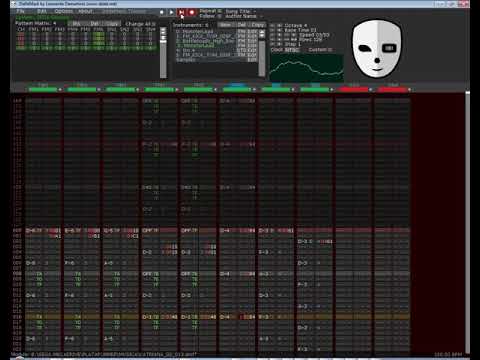This screenshot has height=360, width=480.
Task: Expand effect columns for FM5 channel
Action: (215, 89)
